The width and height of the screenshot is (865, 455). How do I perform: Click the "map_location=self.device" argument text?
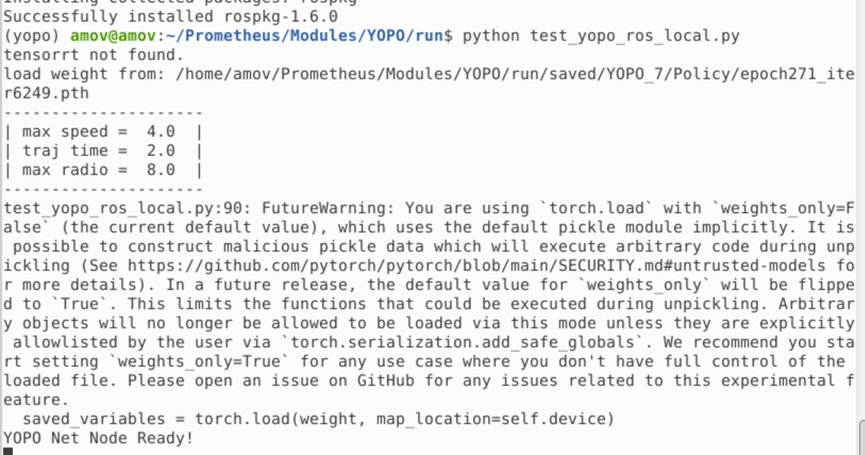point(490,419)
